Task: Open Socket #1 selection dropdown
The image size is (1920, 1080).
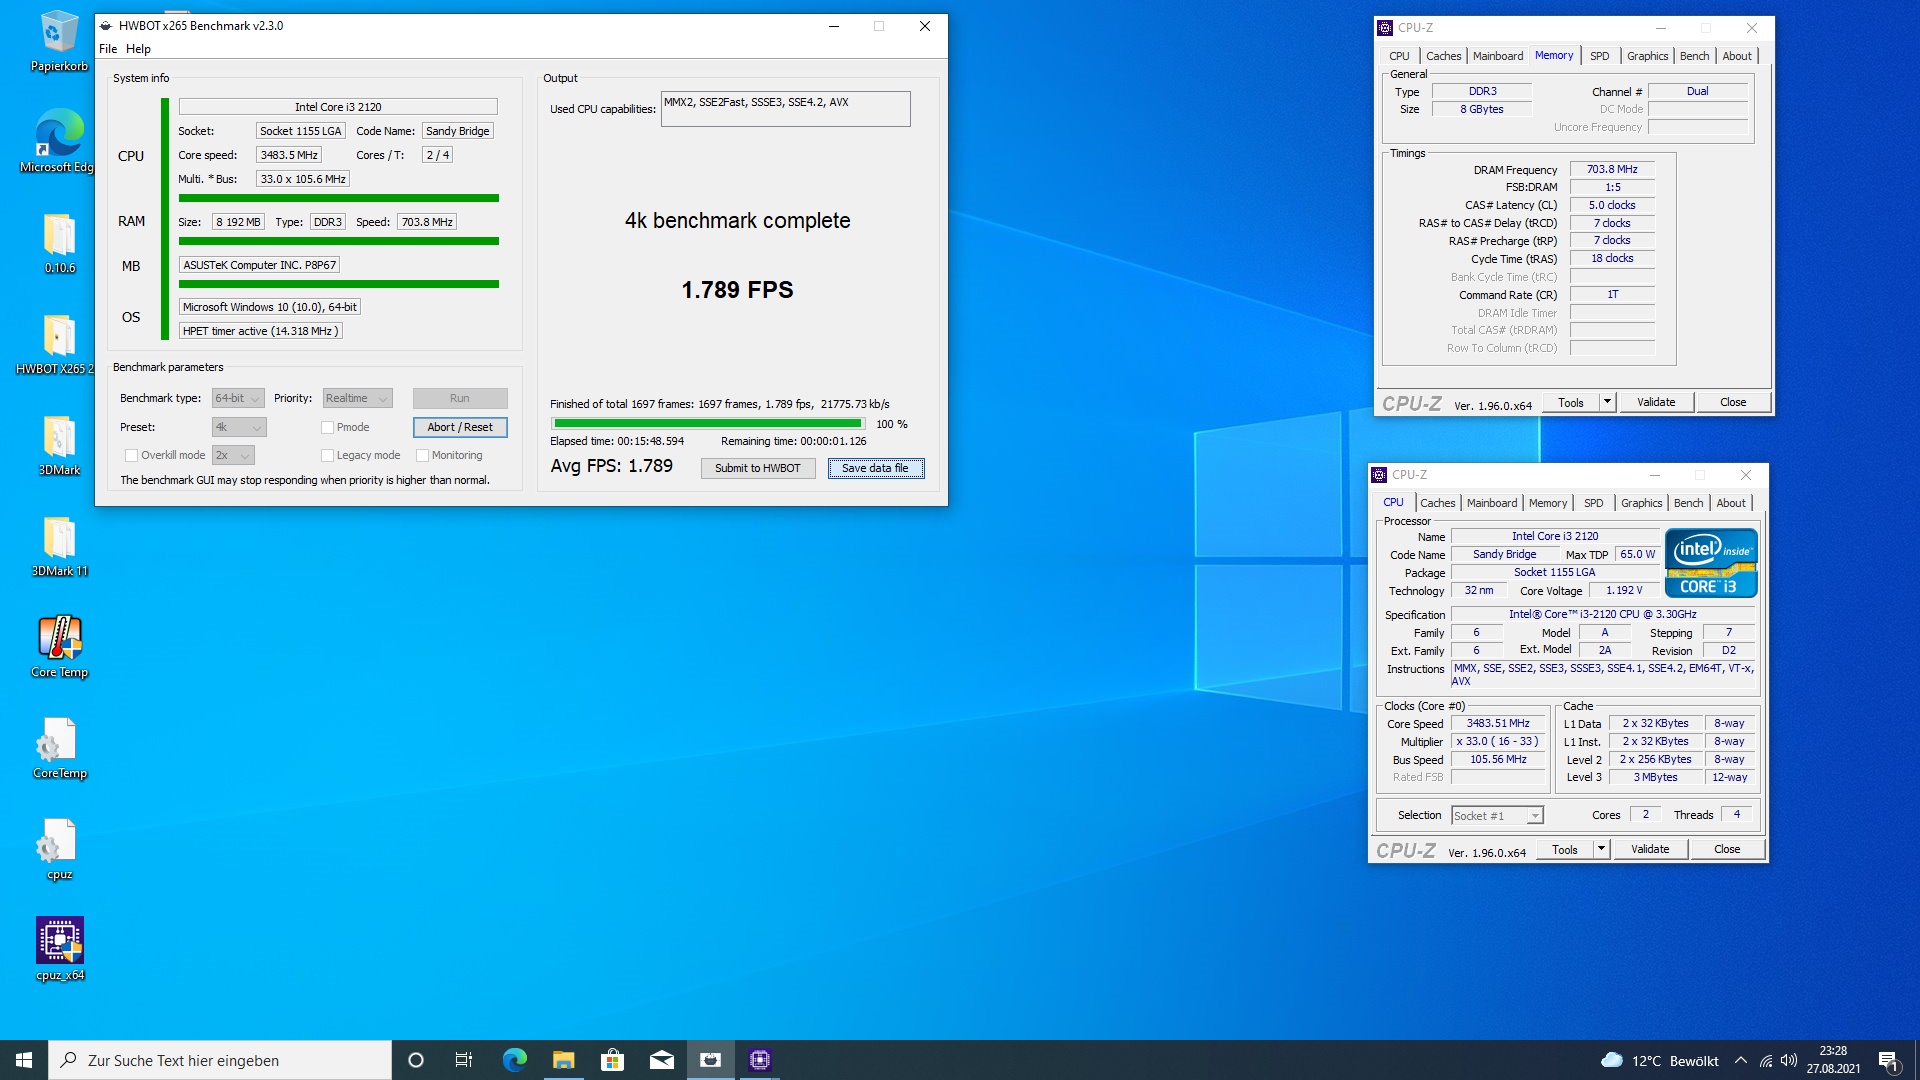Action: (x=1497, y=816)
